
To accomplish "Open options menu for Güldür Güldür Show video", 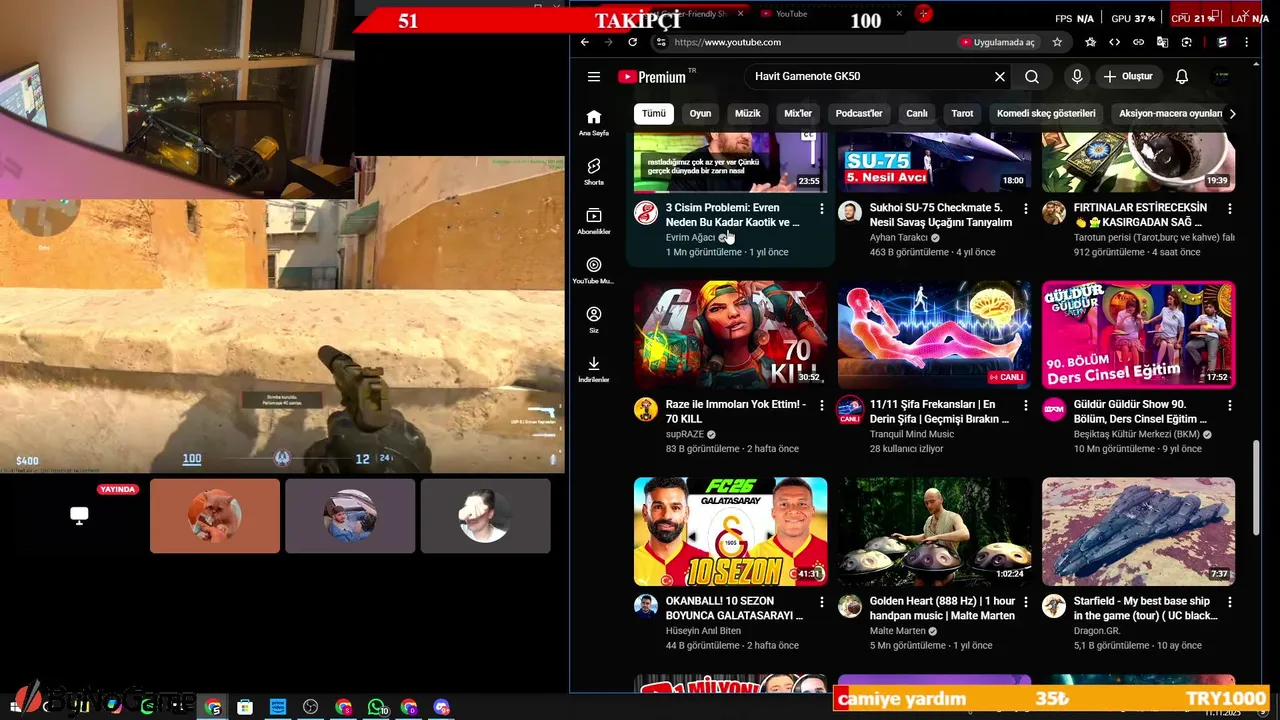I will (x=1230, y=406).
